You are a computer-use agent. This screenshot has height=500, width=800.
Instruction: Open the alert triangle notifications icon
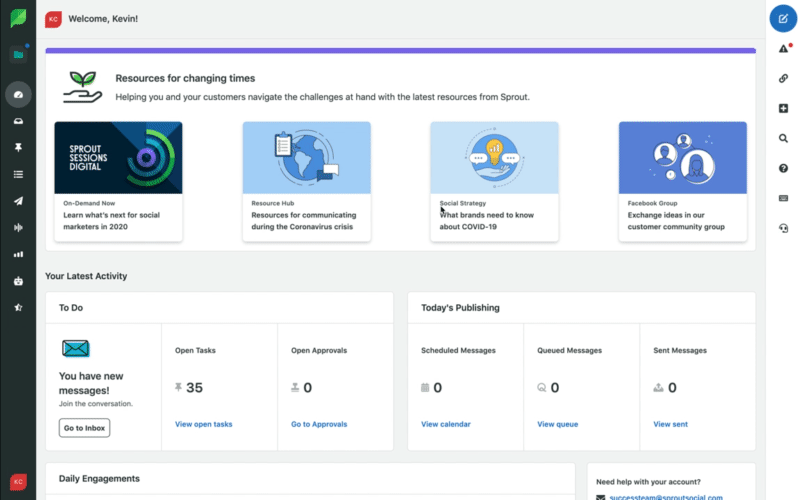(x=784, y=48)
